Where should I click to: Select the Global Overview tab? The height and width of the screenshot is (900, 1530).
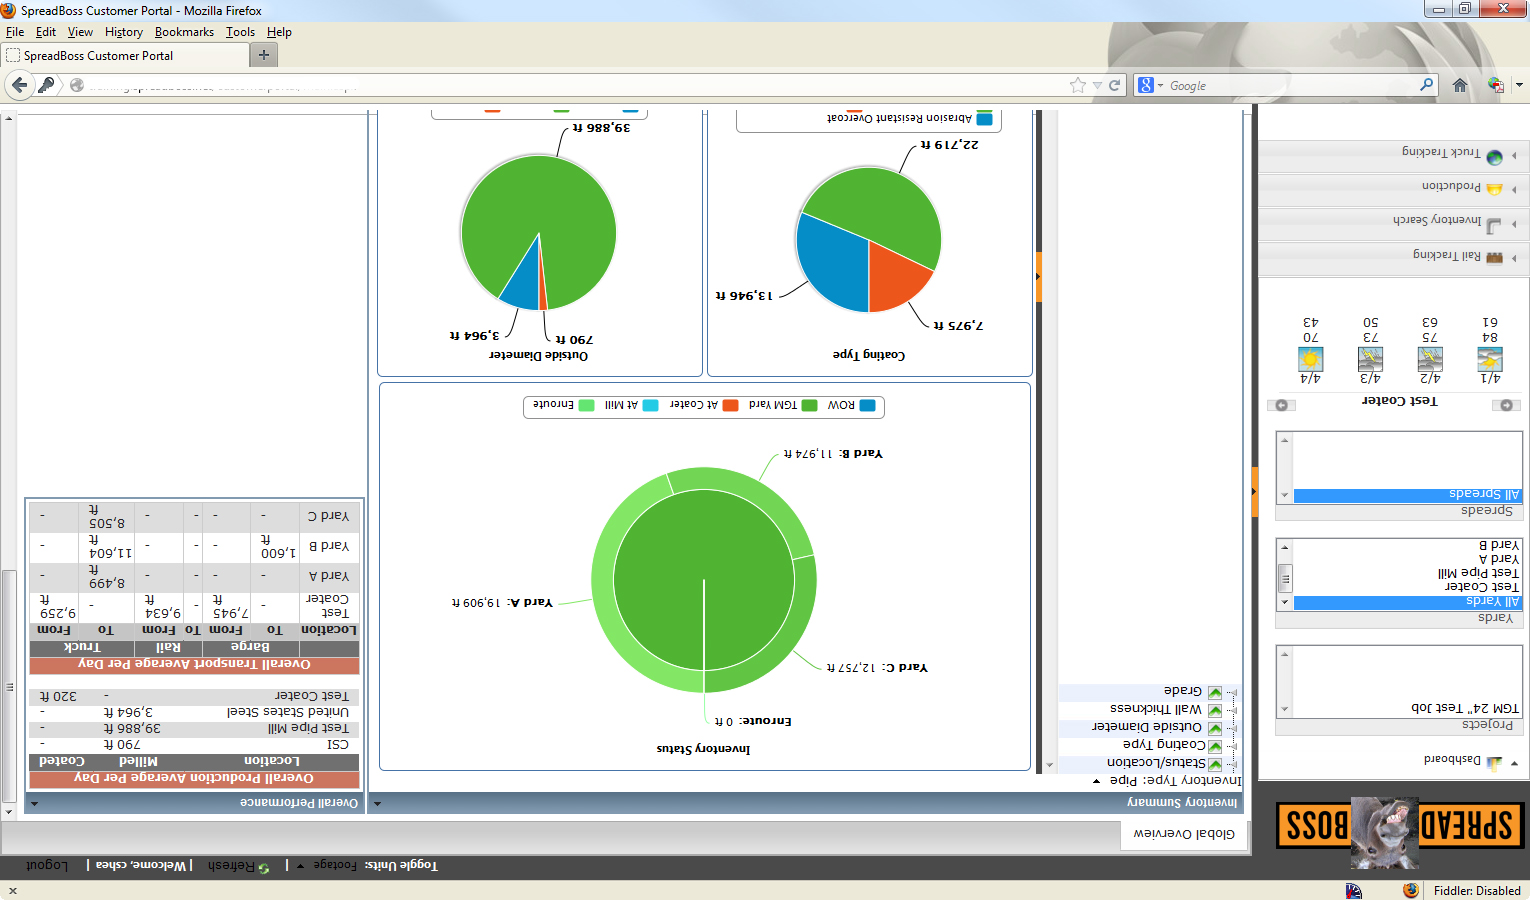point(1184,834)
